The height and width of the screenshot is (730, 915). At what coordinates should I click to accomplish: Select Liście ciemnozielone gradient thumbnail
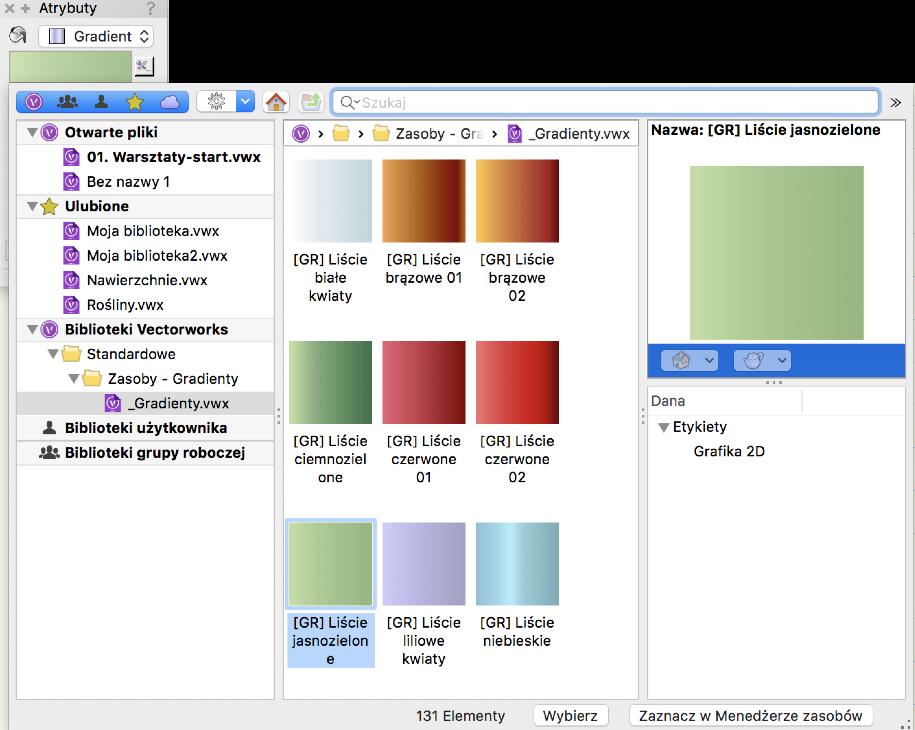(330, 382)
